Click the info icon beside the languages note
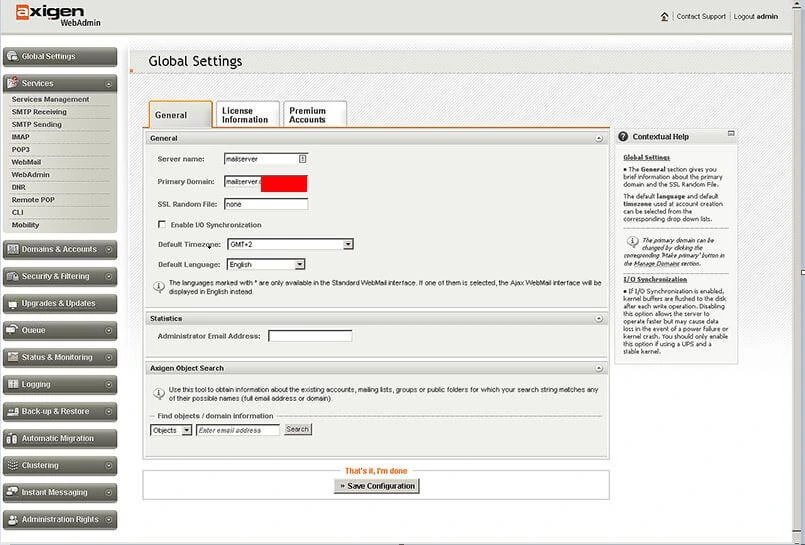This screenshot has width=805, height=545. [x=159, y=286]
